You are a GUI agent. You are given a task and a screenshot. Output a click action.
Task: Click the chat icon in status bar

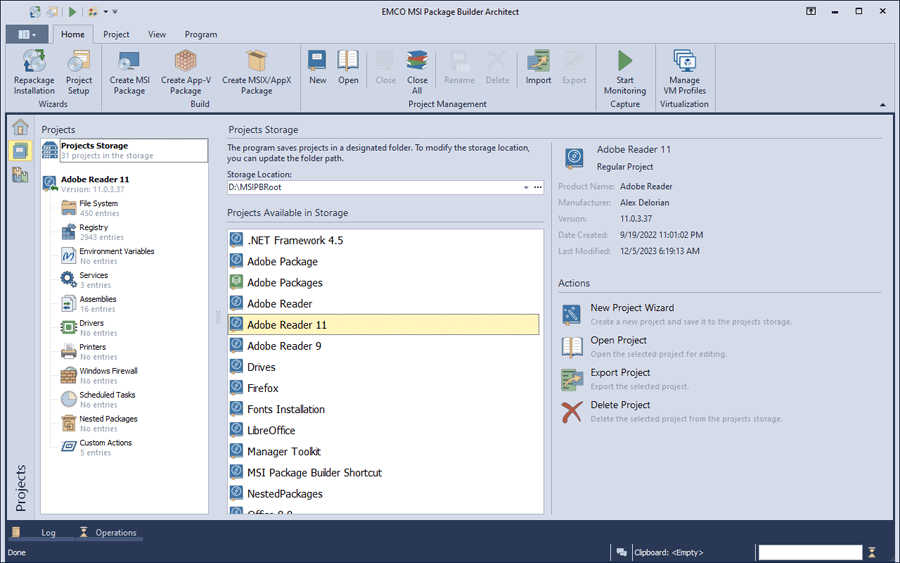621,552
